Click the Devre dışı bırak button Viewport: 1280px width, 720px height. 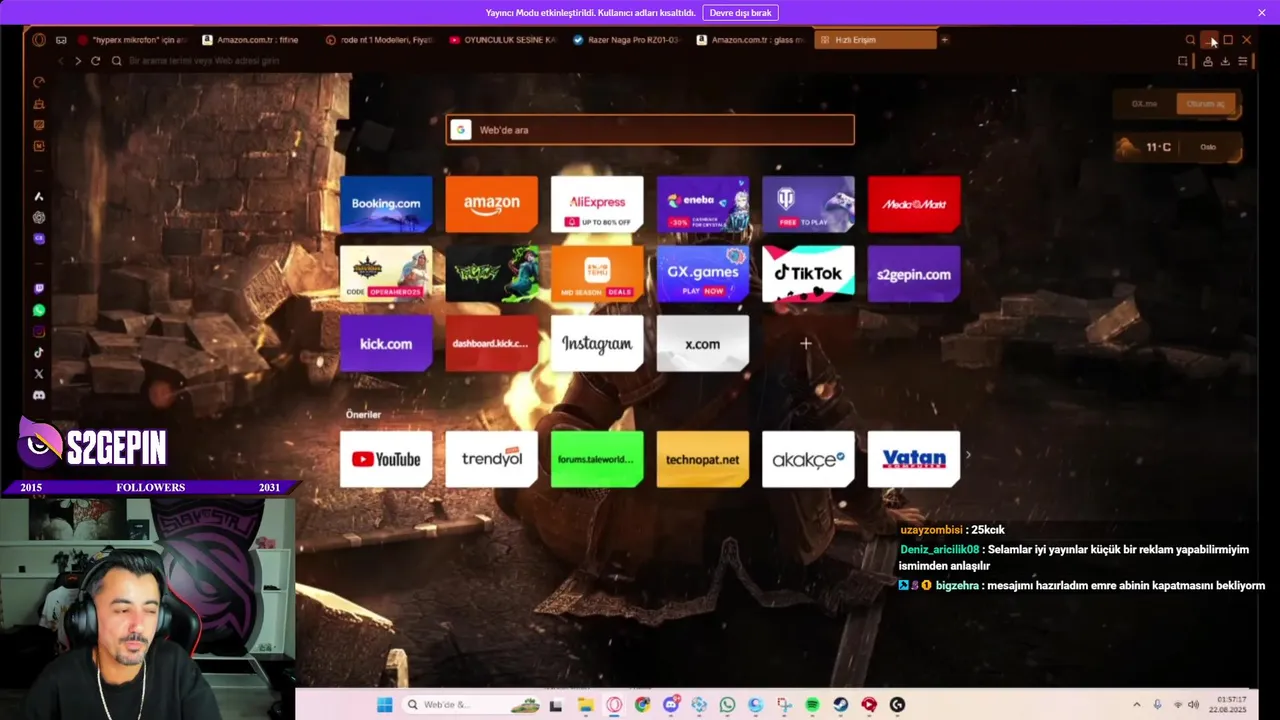pyautogui.click(x=740, y=13)
